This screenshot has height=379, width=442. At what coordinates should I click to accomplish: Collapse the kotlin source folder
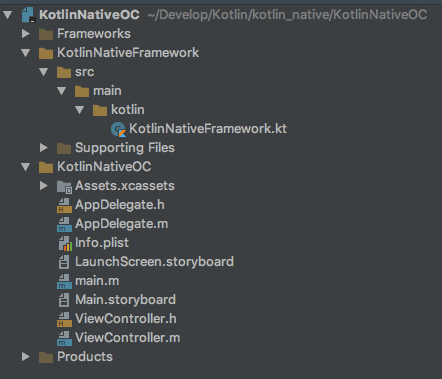click(80, 110)
